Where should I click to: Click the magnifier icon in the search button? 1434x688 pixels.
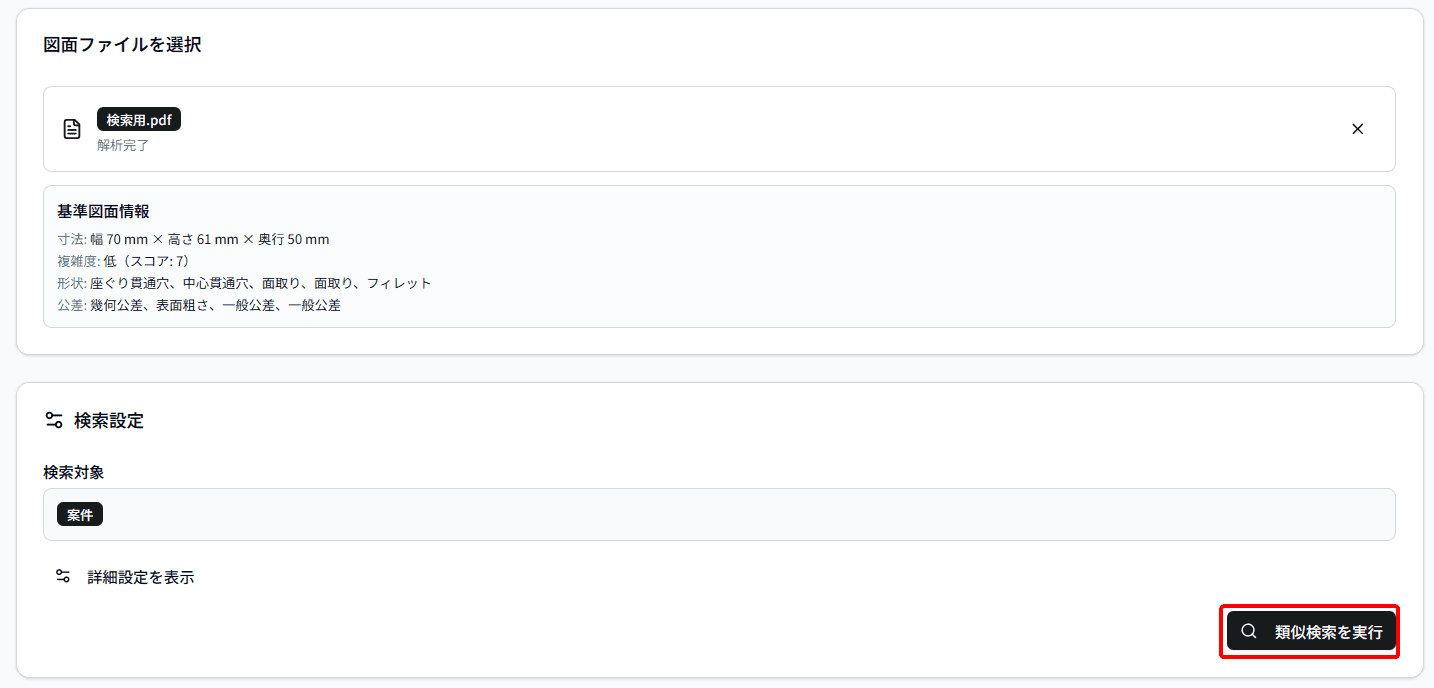(1248, 631)
